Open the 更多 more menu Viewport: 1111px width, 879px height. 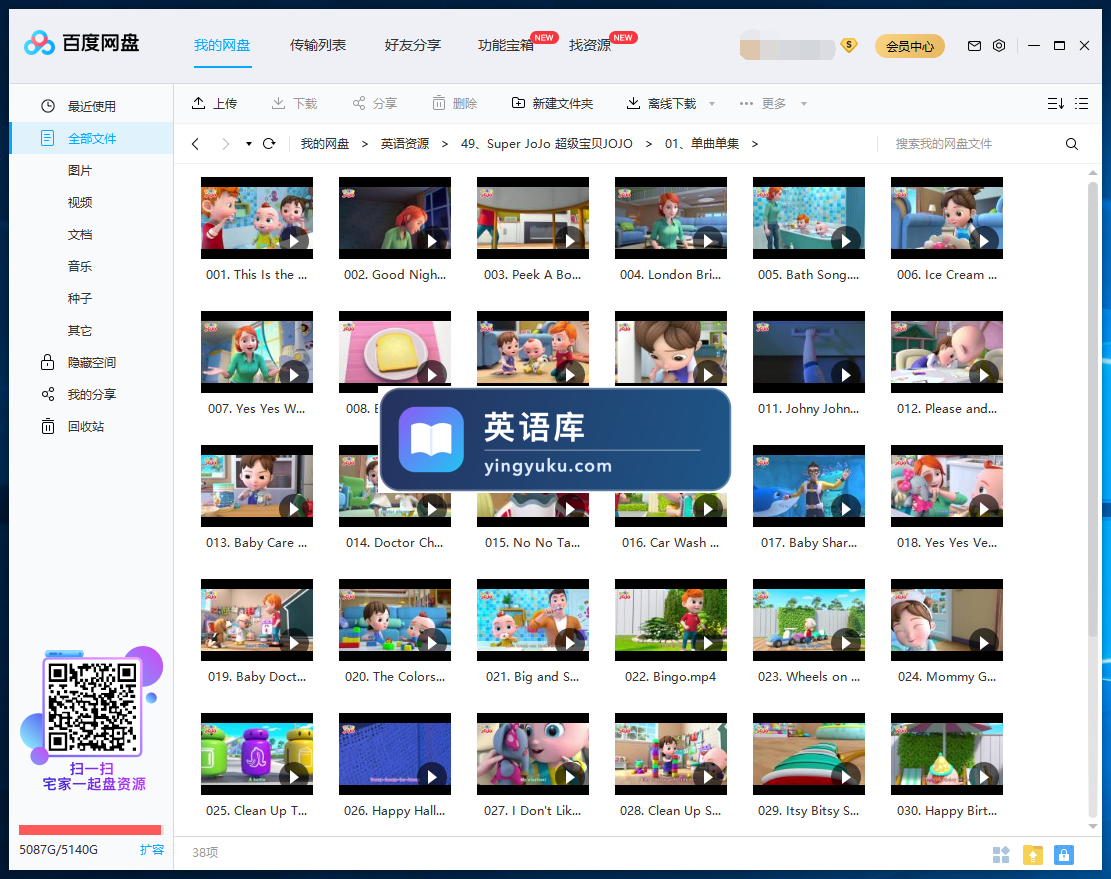coord(762,104)
